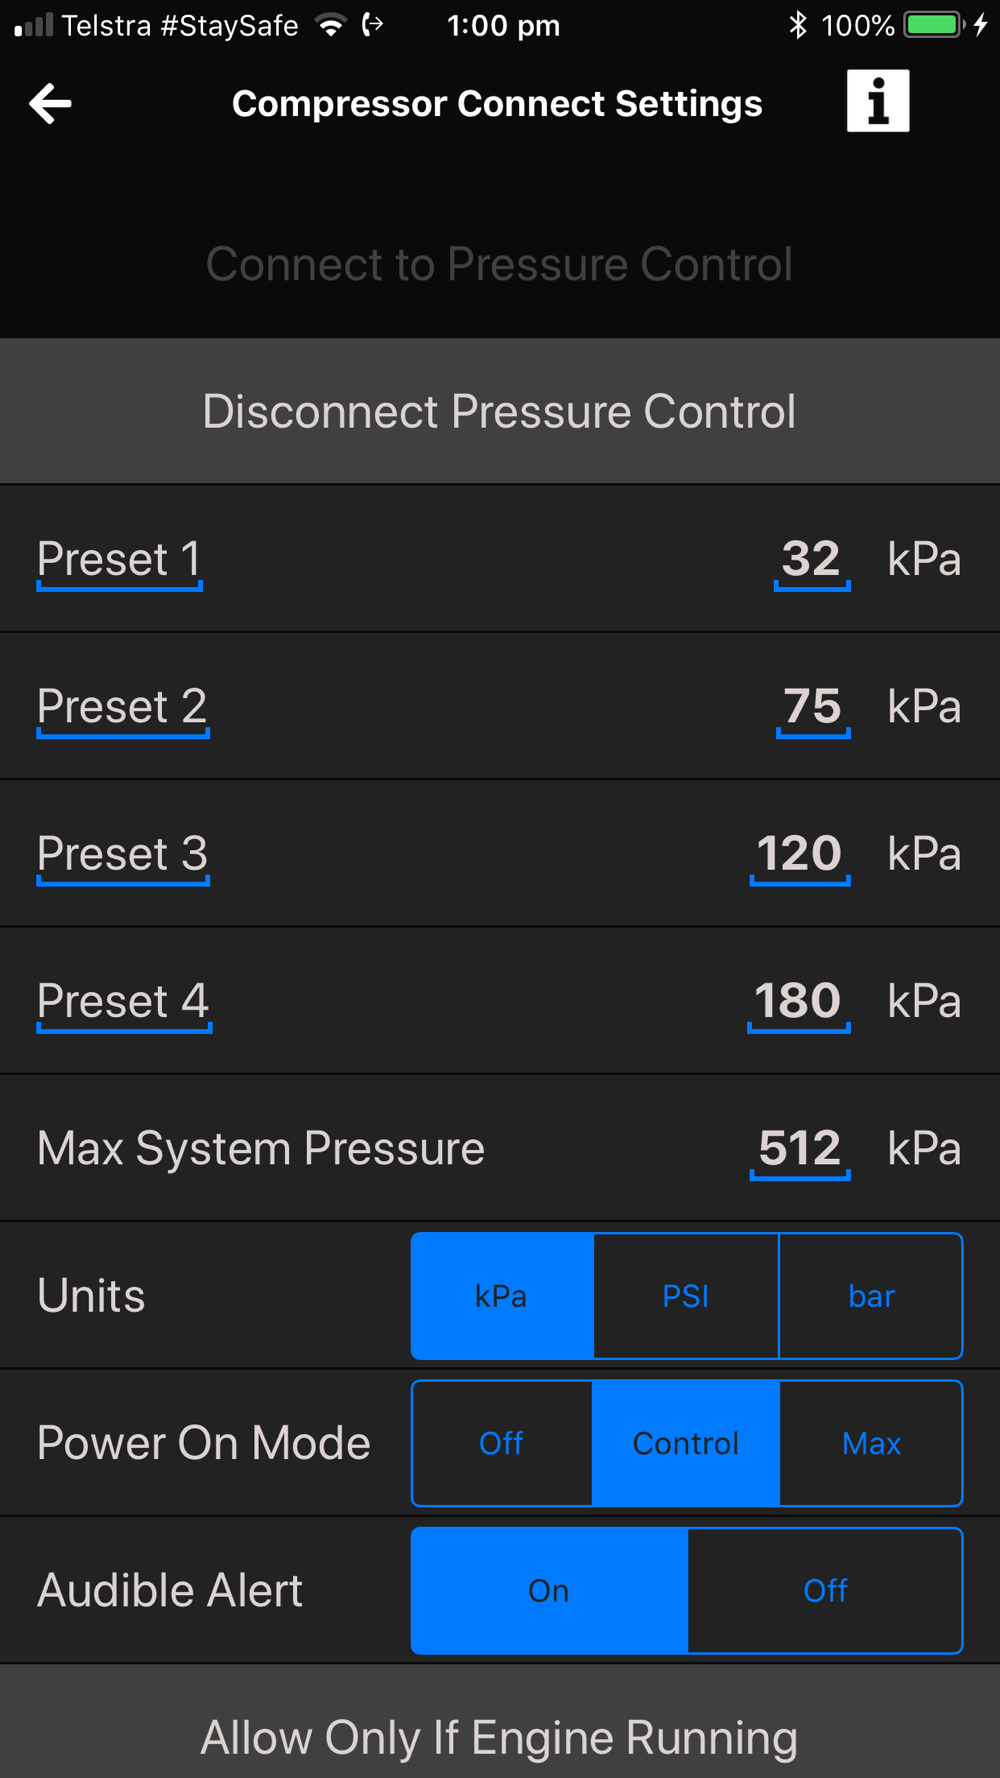Image resolution: width=1000 pixels, height=1778 pixels.
Task: Rename the Preset 2 label
Action: [123, 708]
